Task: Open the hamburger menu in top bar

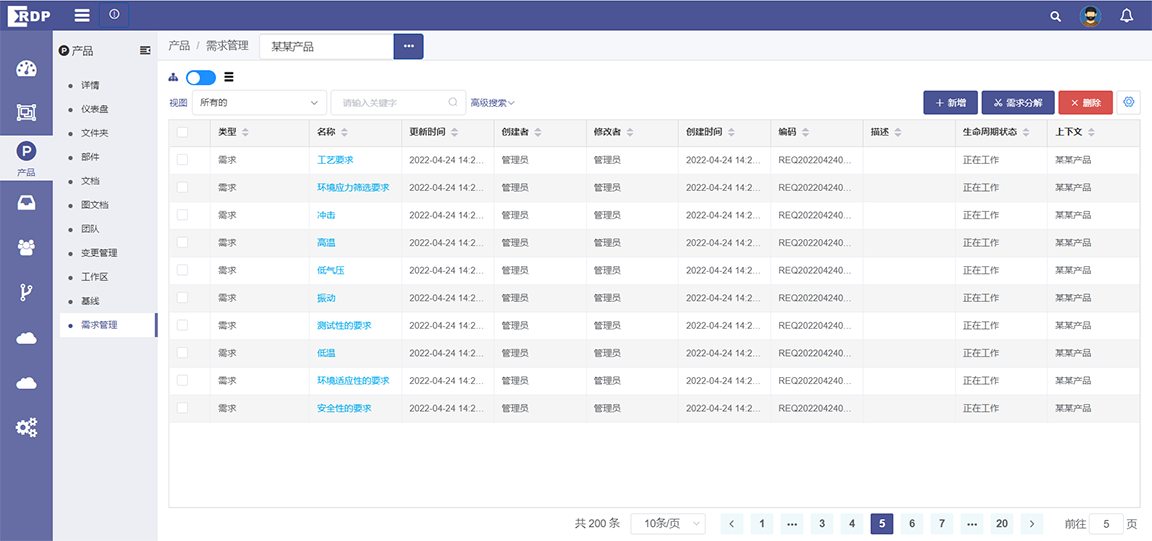Action: pyautogui.click(x=82, y=15)
